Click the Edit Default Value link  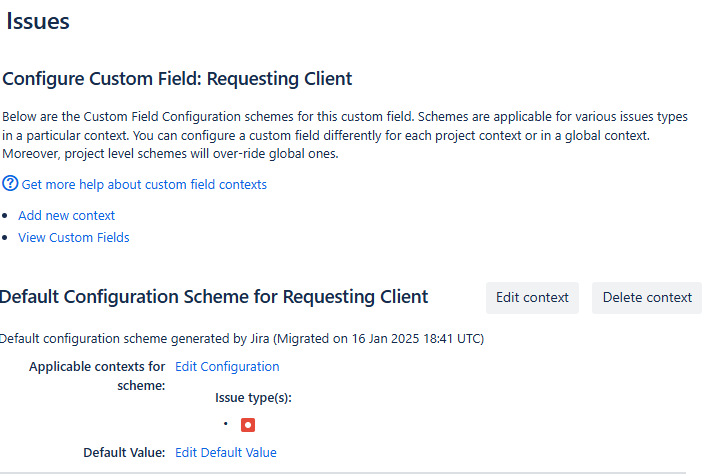click(x=225, y=453)
